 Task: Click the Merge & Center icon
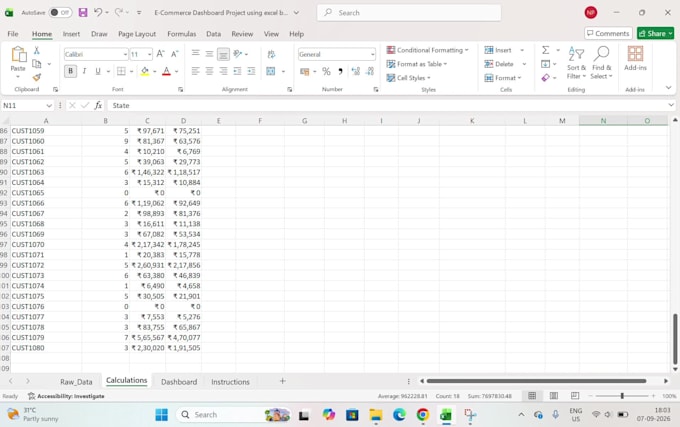[271, 71]
